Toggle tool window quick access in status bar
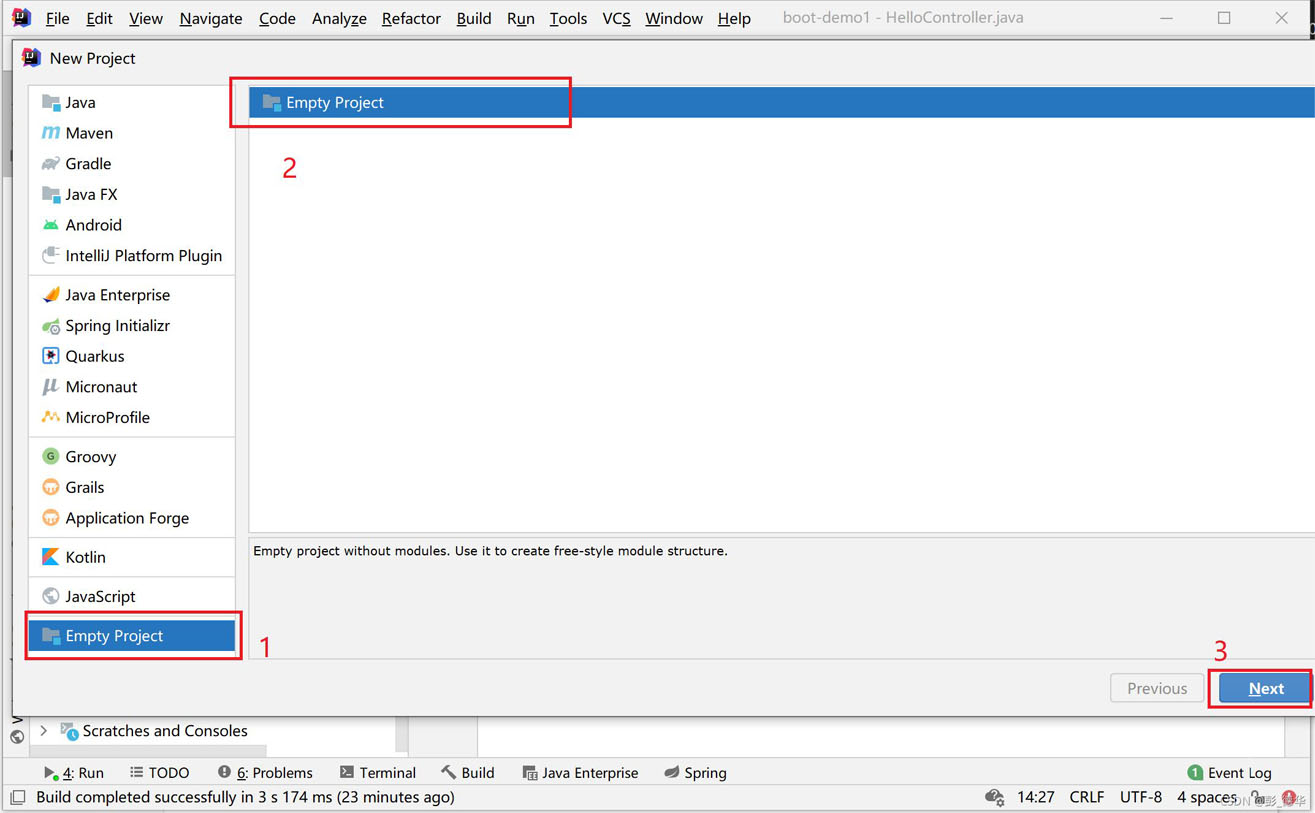1315x813 pixels. 18,798
